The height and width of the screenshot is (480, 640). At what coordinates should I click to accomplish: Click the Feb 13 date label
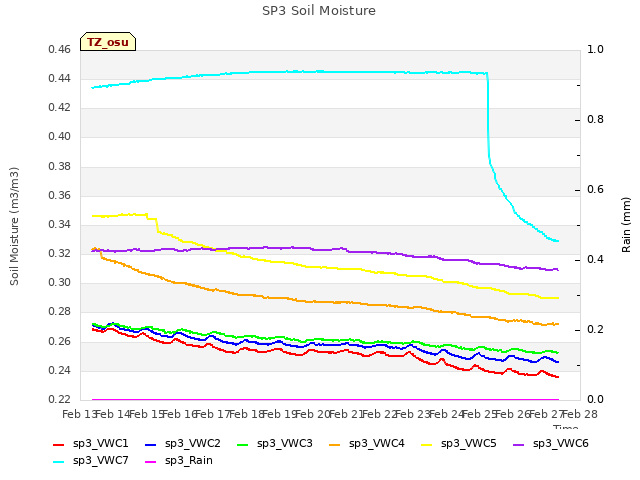80,415
